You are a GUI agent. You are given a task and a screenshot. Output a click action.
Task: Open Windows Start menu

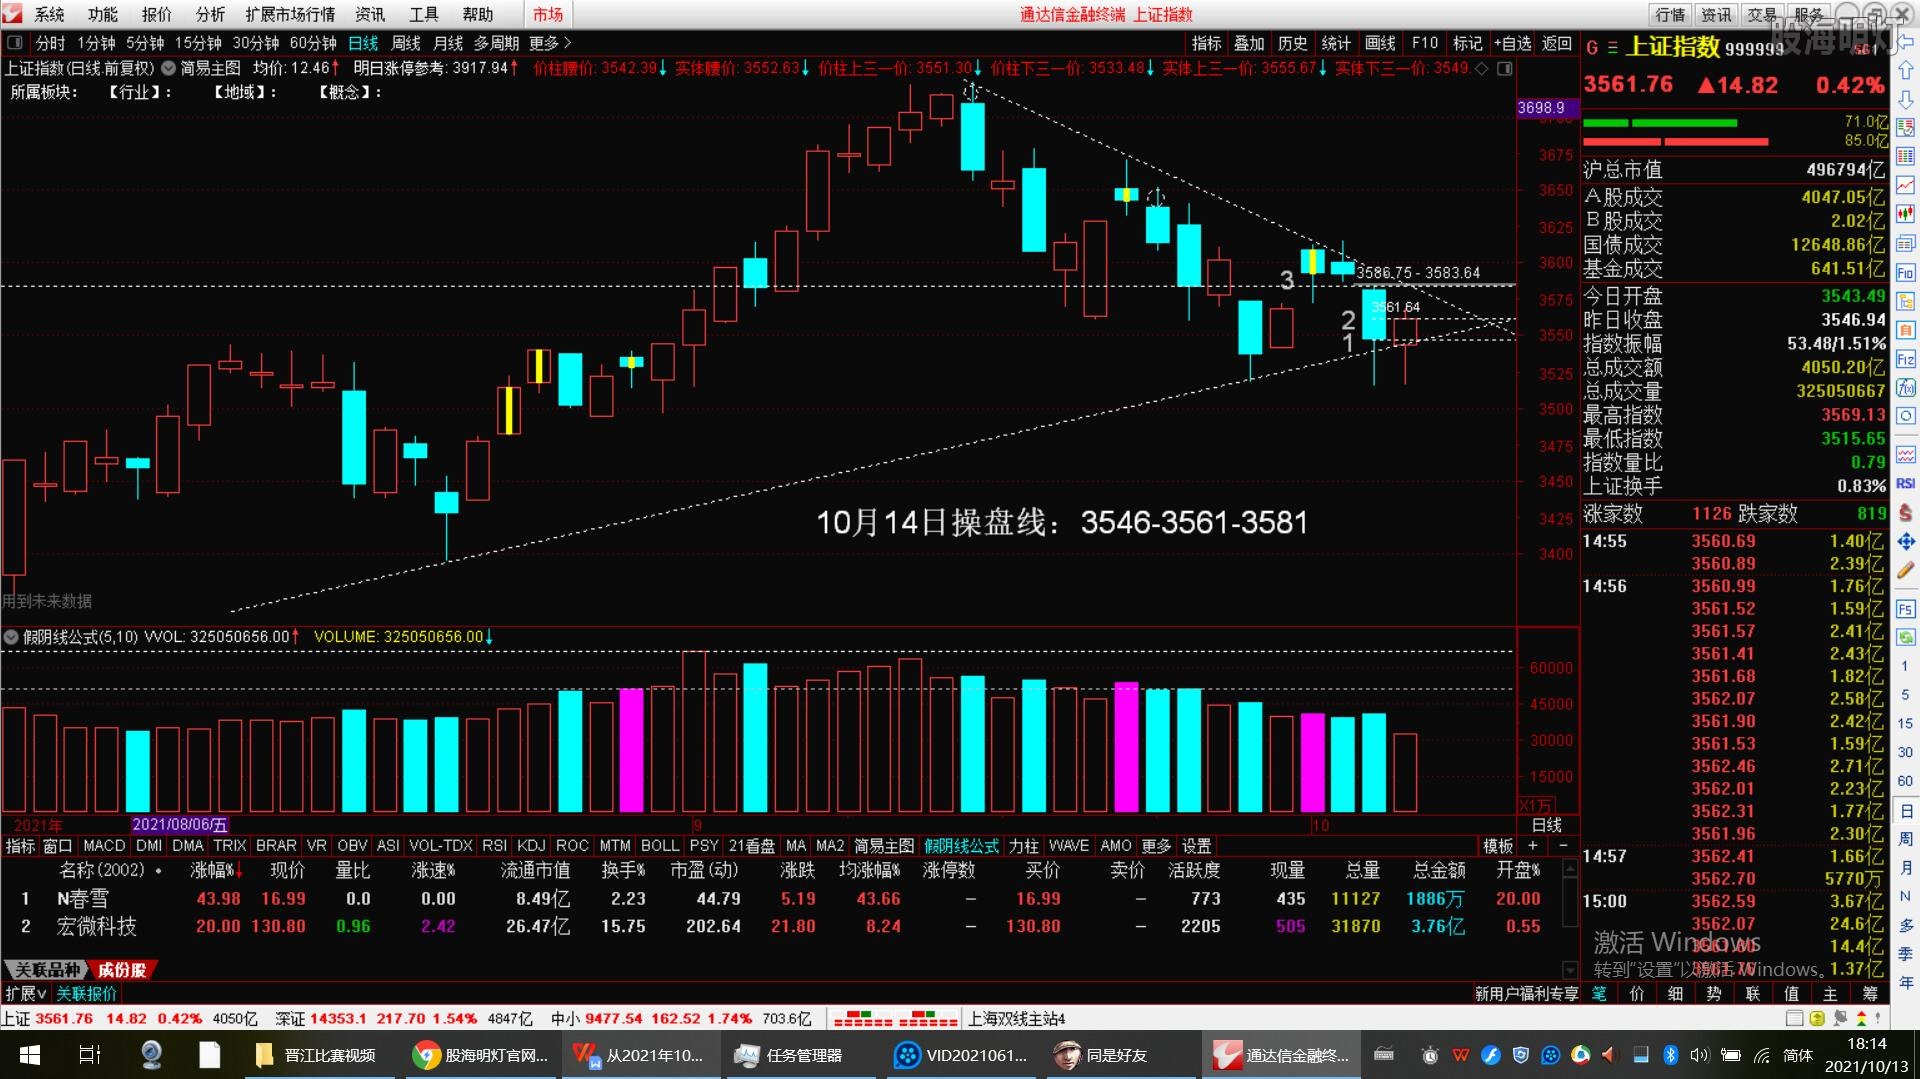[29, 1055]
